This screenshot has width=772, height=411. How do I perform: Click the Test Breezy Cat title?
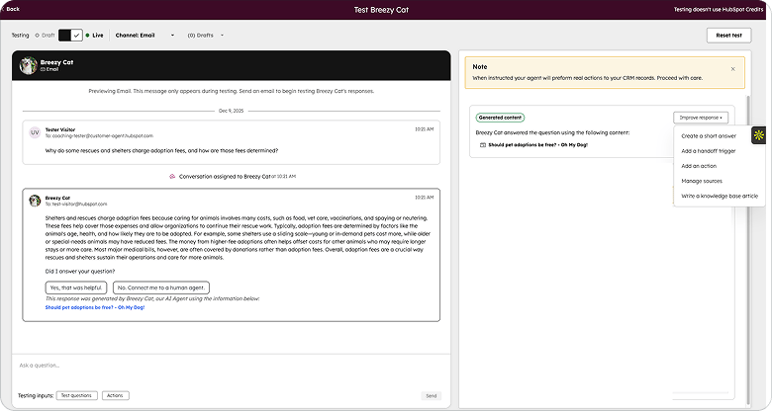click(x=381, y=10)
